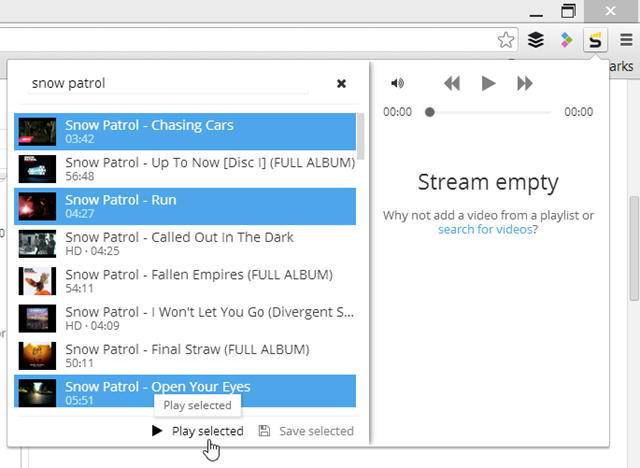Viewport: 640px width, 468px height.
Task: Clear the search with the X icon
Action: tap(341, 84)
